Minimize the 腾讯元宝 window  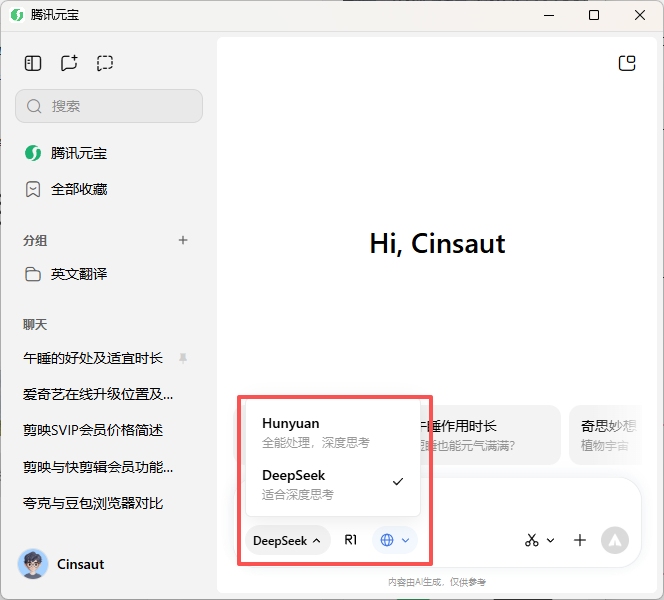point(549,15)
